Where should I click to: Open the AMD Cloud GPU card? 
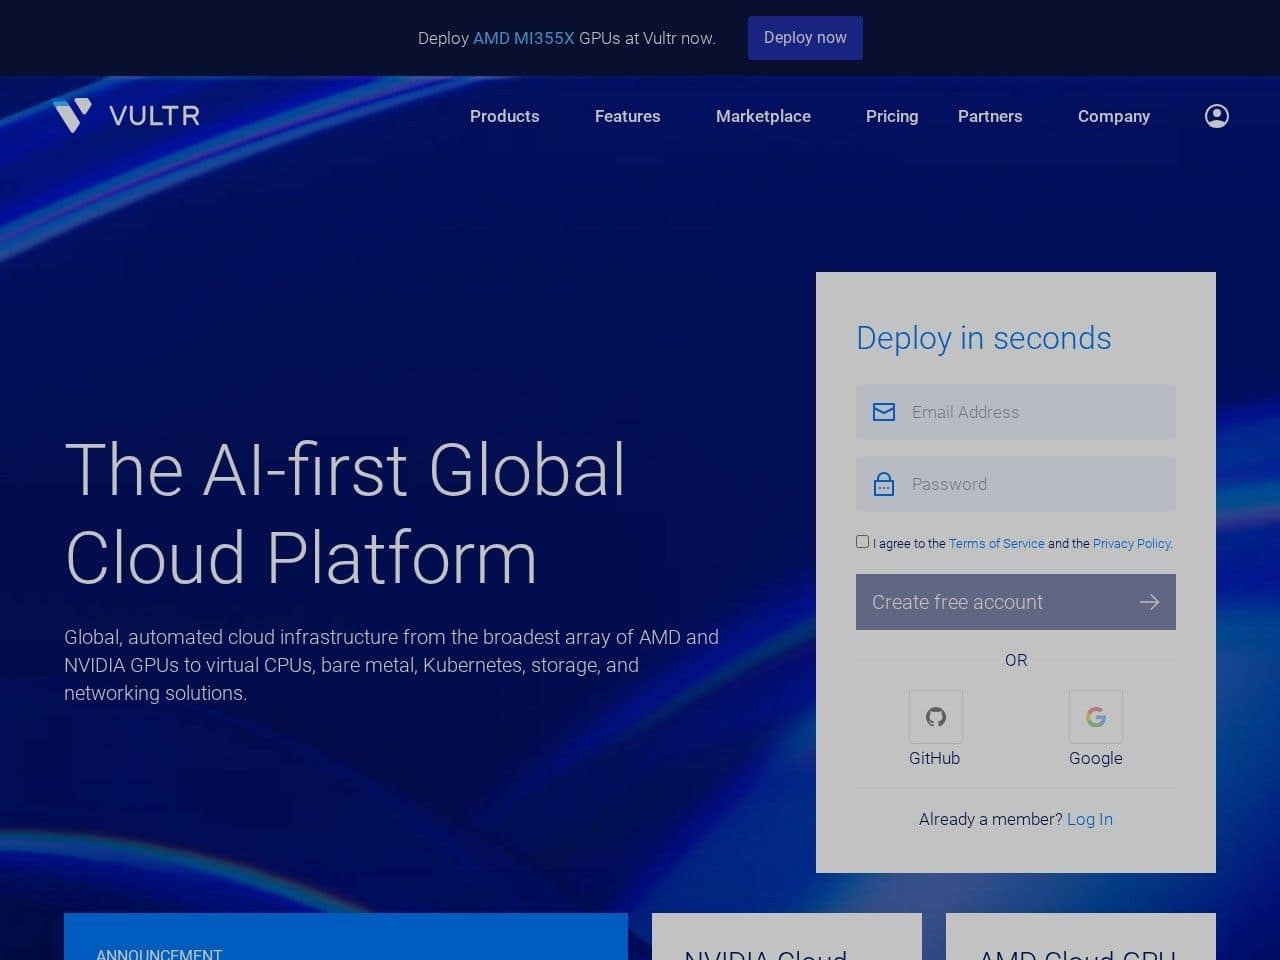1081,937
